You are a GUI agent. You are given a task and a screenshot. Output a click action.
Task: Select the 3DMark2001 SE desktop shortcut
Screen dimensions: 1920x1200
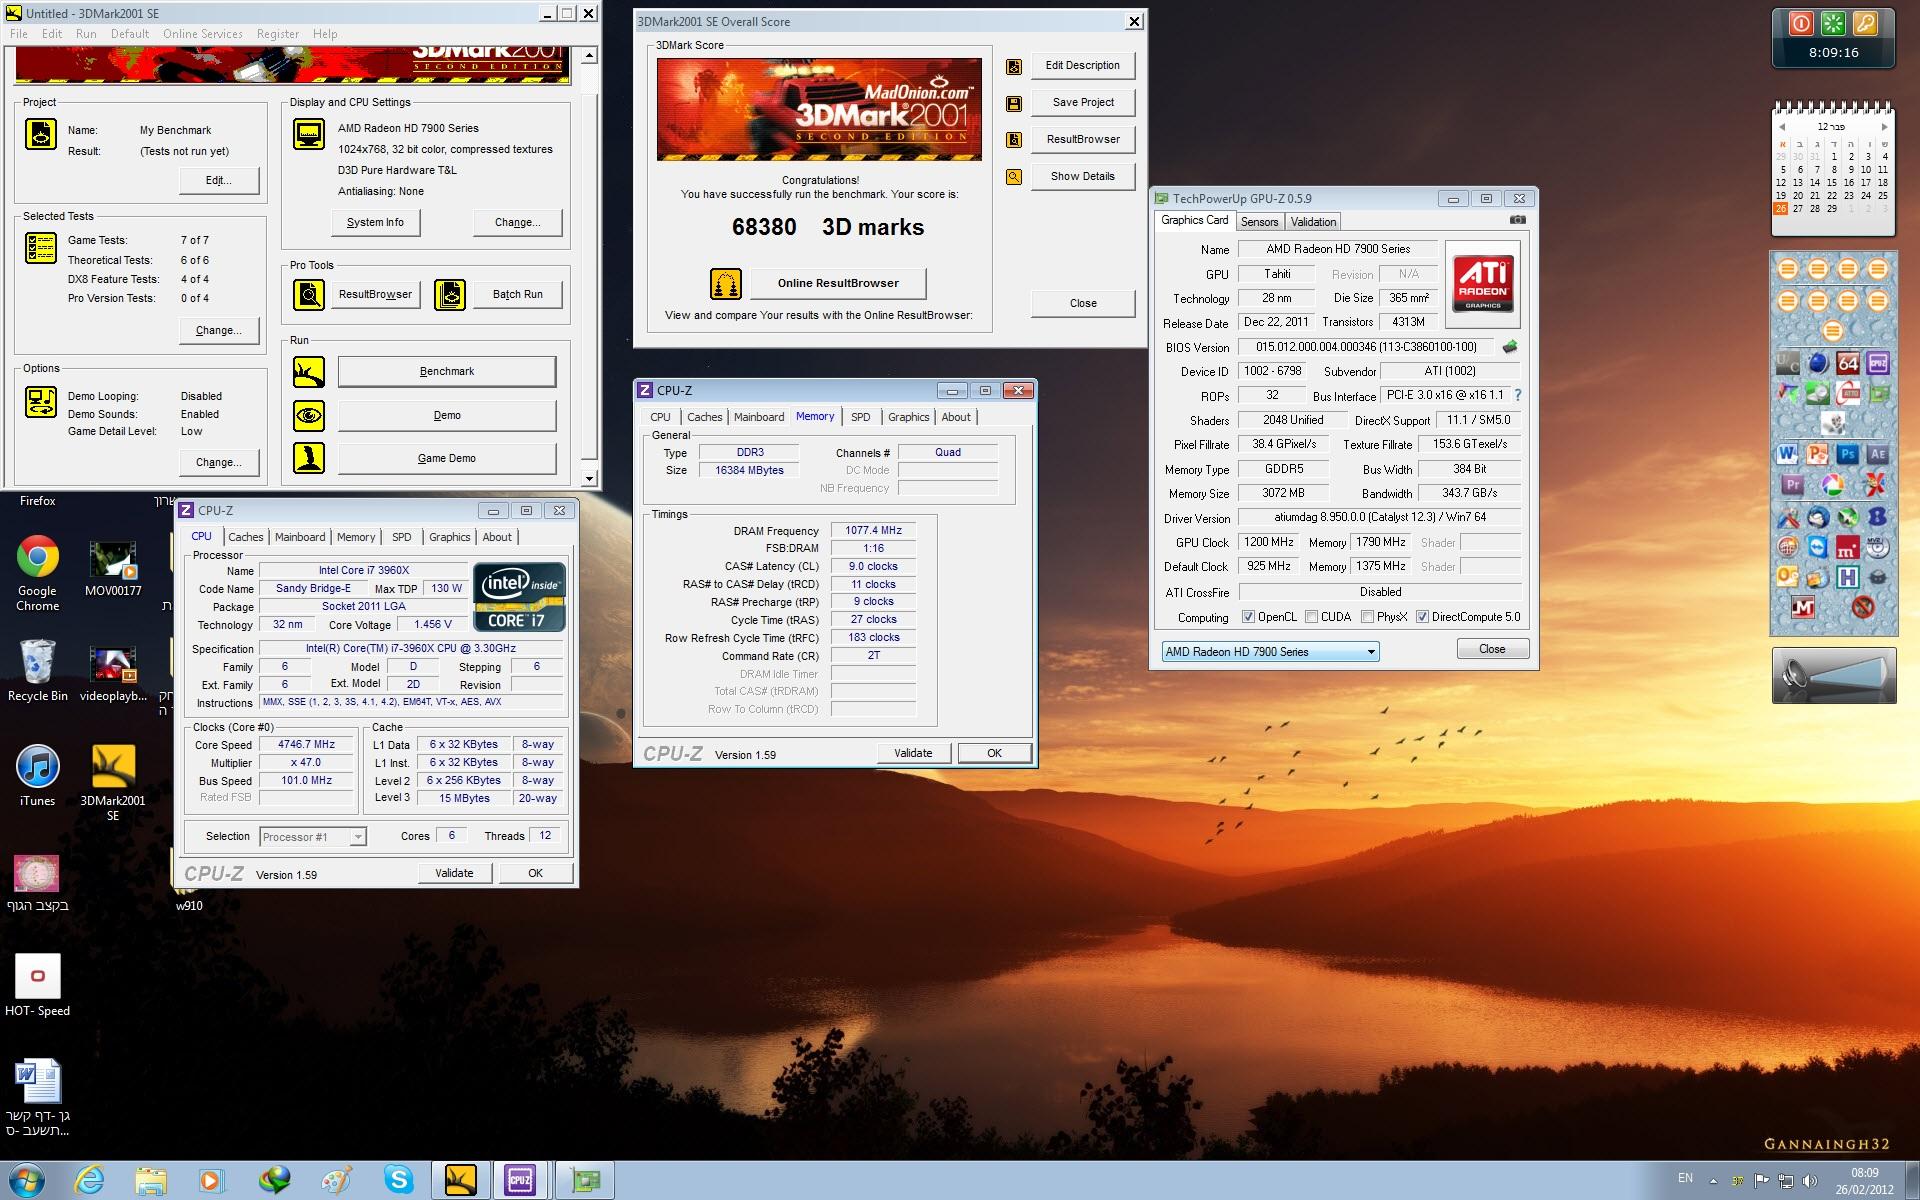pyautogui.click(x=113, y=783)
